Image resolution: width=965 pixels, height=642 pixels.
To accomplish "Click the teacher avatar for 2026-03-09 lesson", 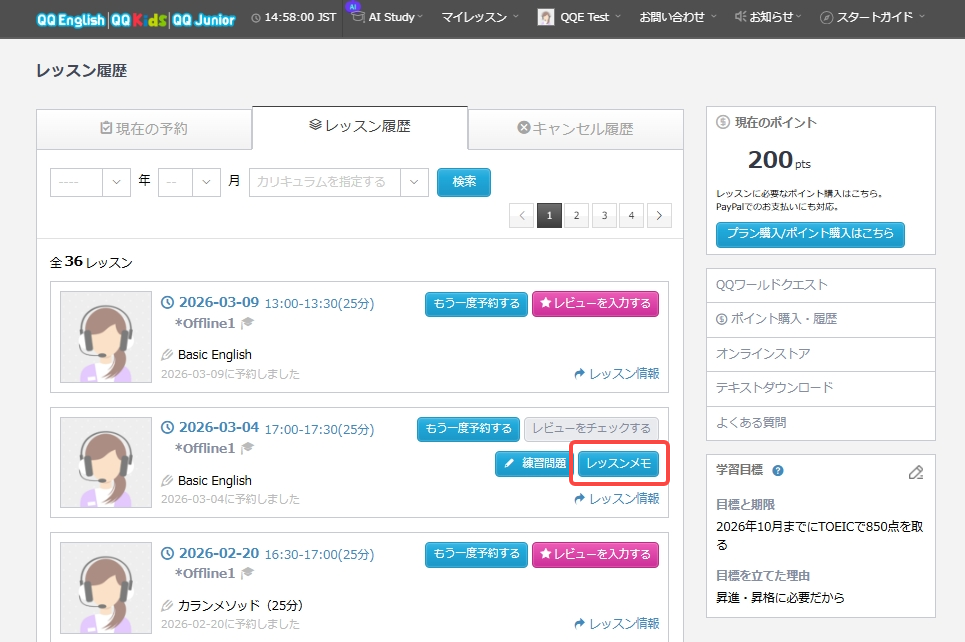I will [106, 338].
